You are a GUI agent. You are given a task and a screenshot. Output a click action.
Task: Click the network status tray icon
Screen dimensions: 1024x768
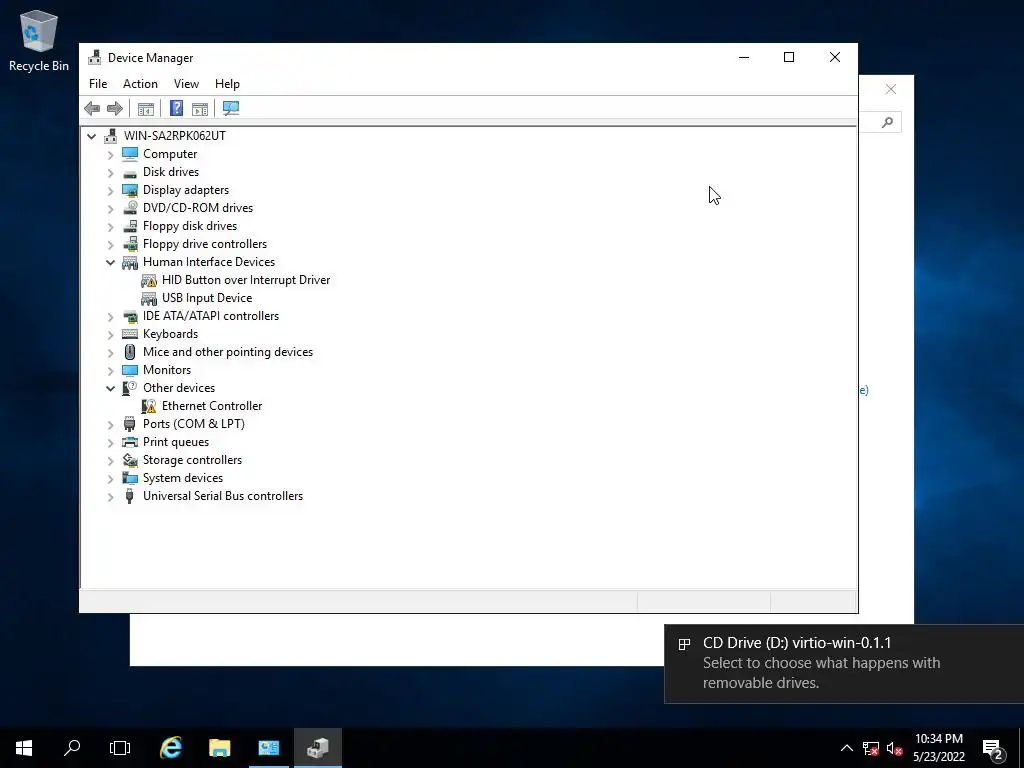(871, 748)
